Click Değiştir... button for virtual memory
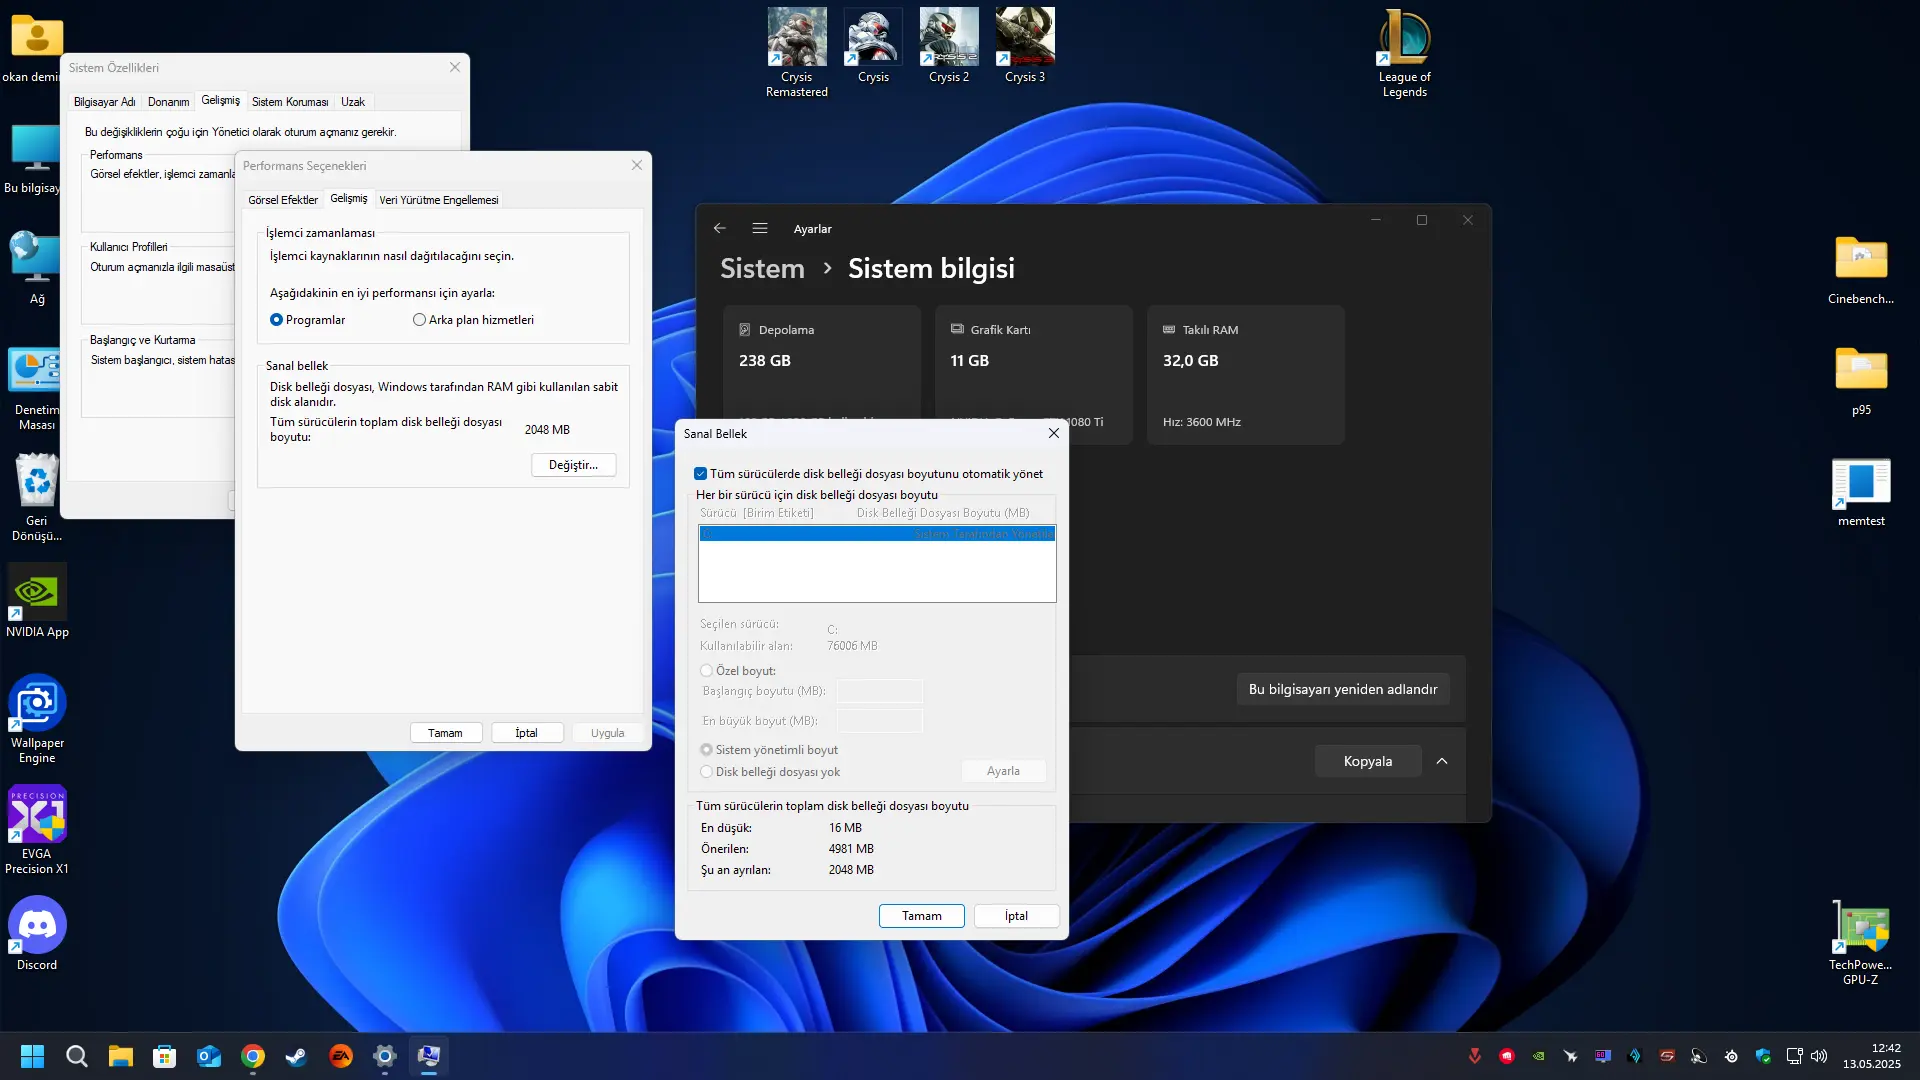1920x1080 pixels. 574,465
